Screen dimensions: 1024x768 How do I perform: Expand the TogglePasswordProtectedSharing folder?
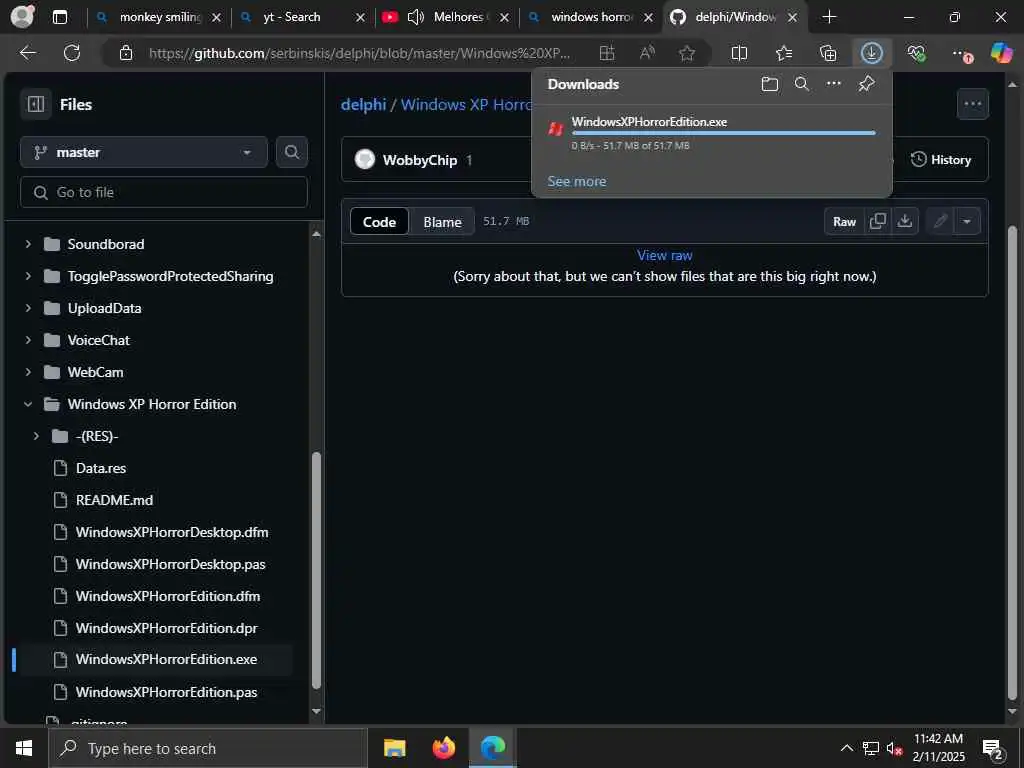[x=28, y=276]
